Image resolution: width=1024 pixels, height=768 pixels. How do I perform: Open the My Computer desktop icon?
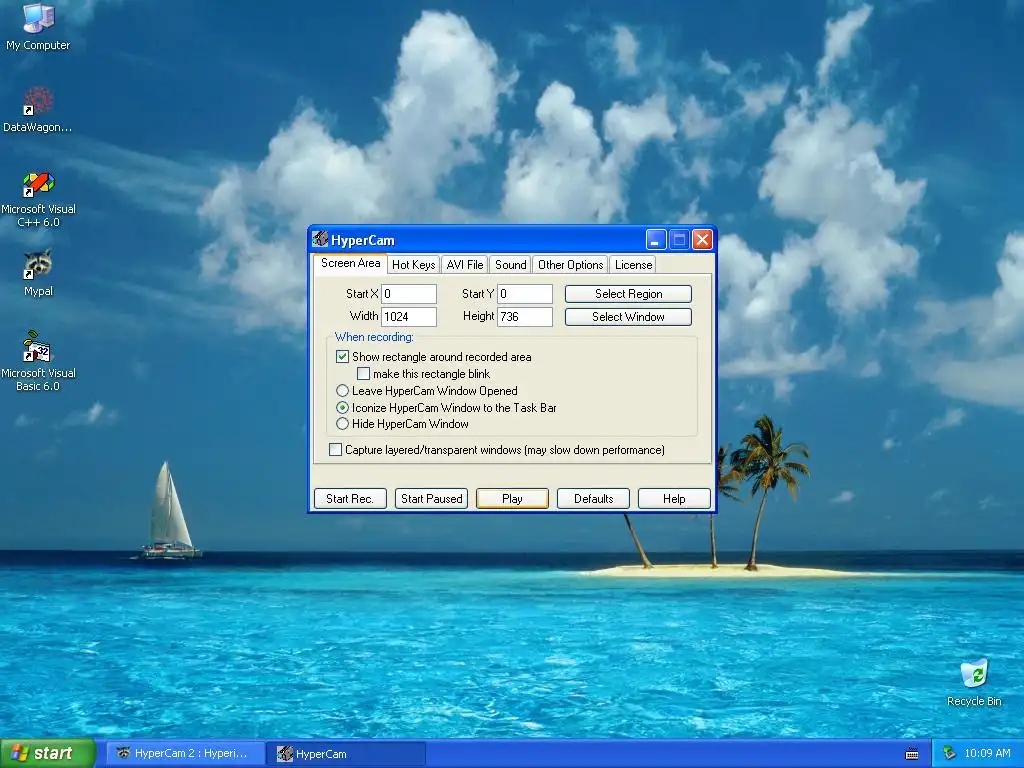click(x=38, y=26)
